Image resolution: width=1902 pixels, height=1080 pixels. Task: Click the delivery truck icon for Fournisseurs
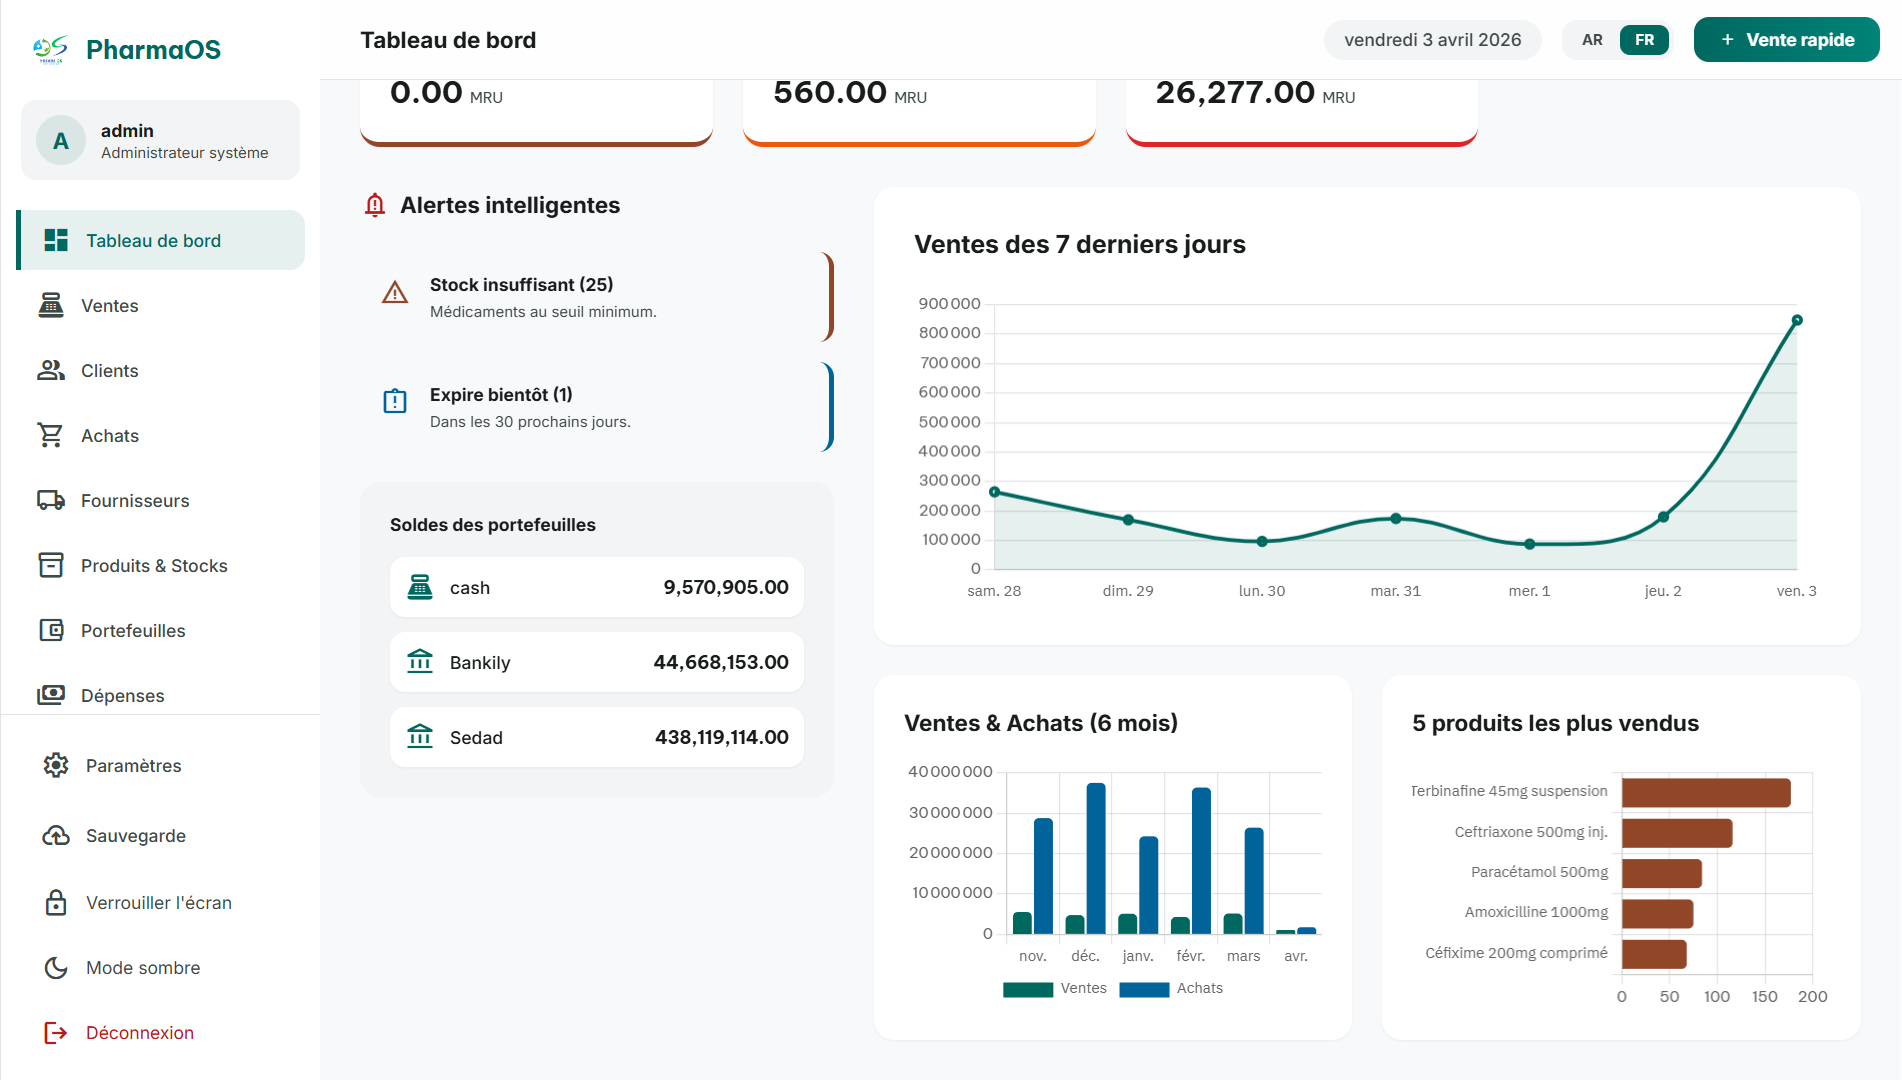coord(51,500)
